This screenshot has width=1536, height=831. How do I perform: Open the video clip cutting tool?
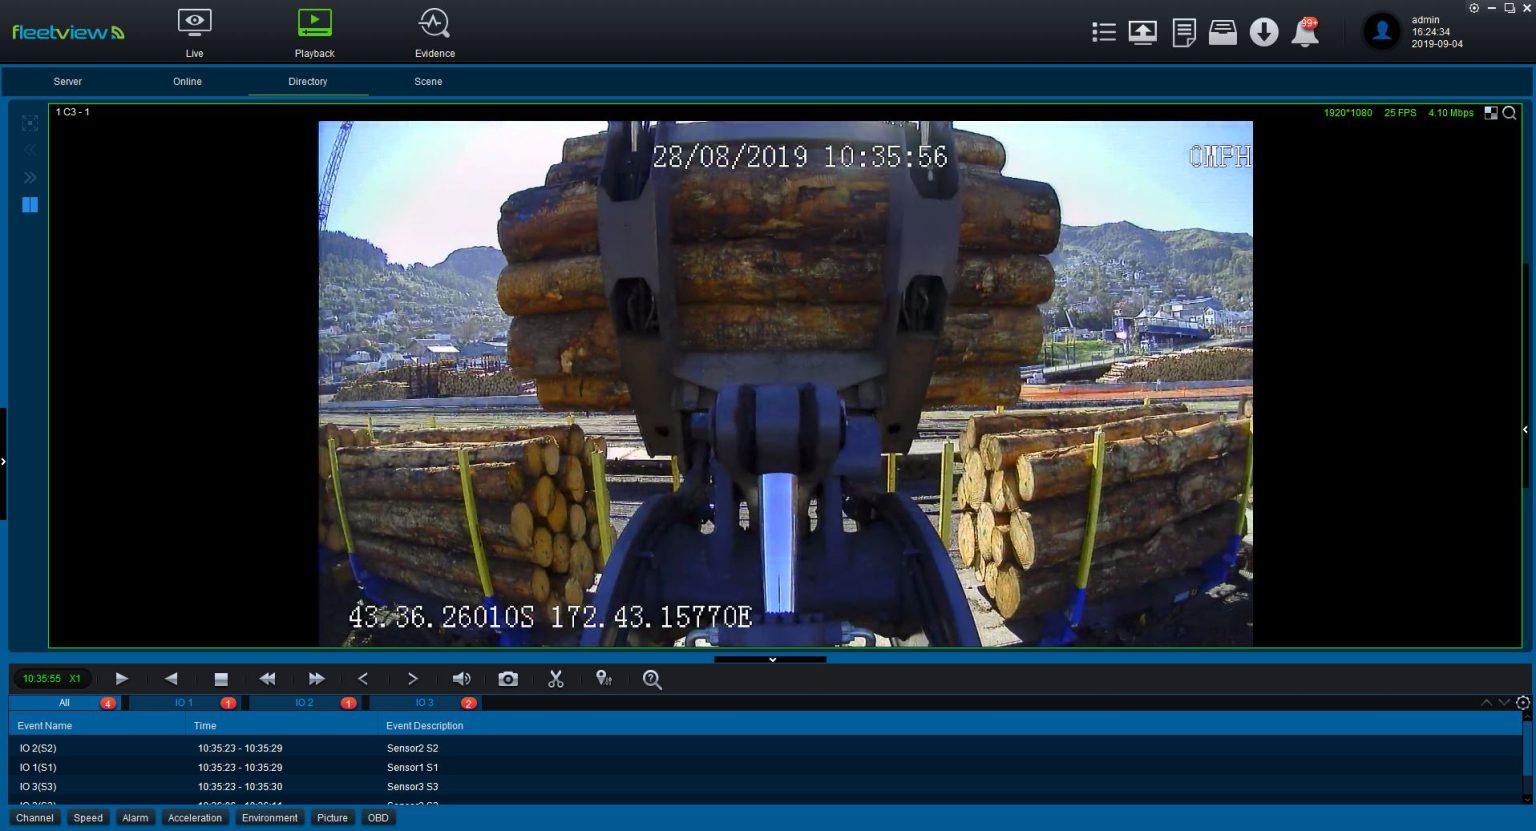point(556,678)
